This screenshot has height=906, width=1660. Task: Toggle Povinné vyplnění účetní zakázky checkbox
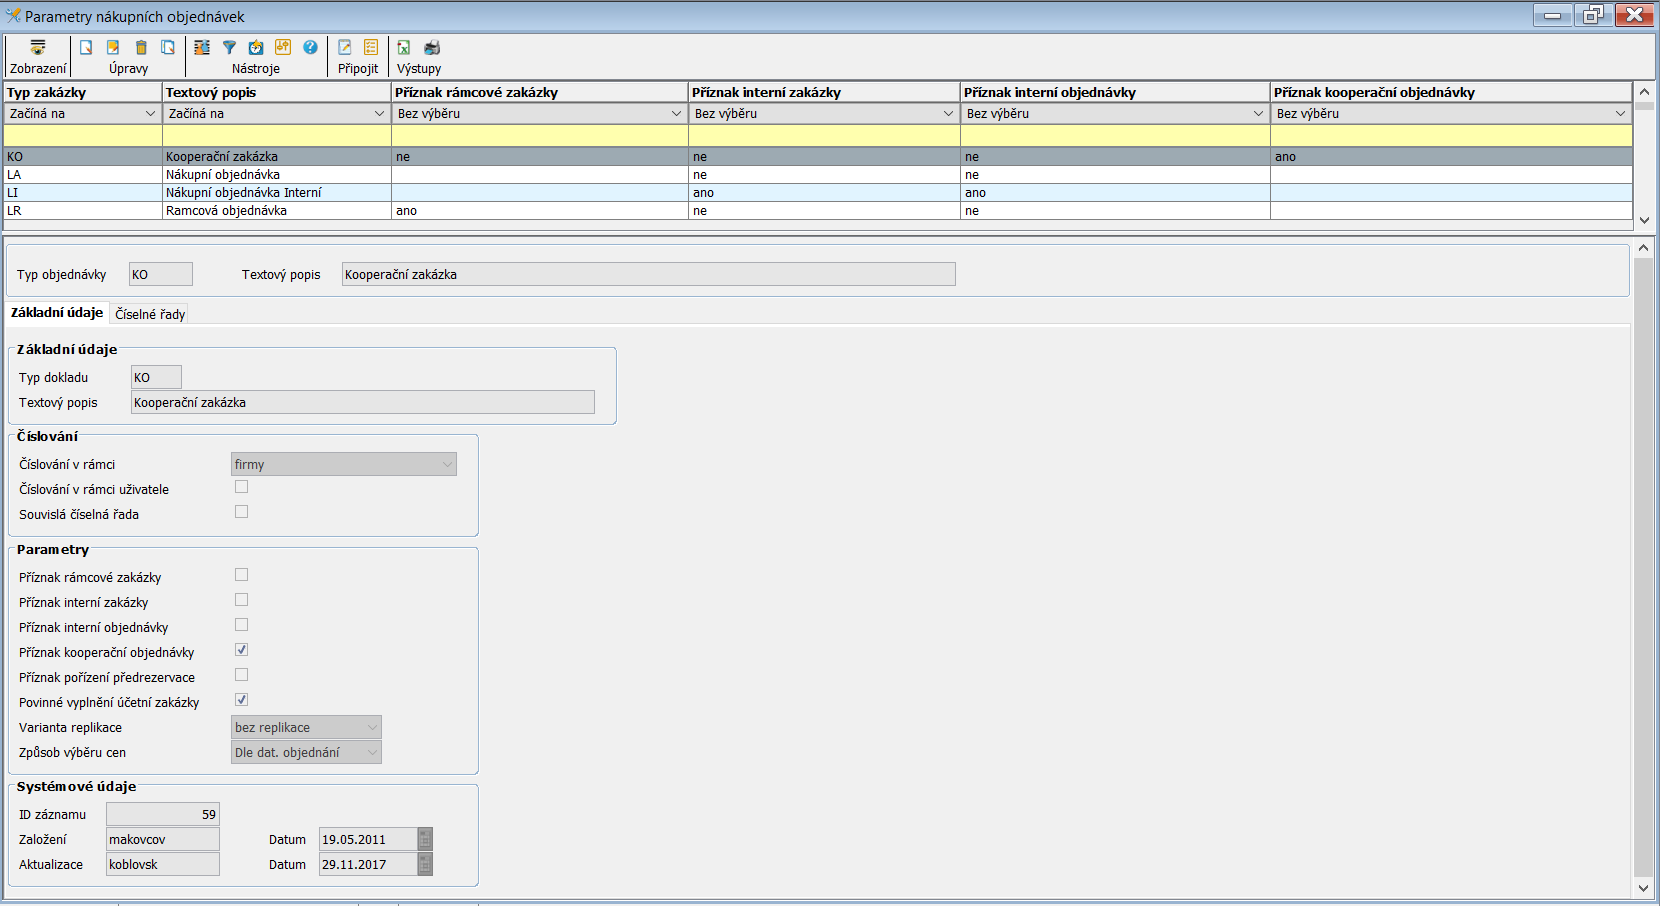(241, 700)
